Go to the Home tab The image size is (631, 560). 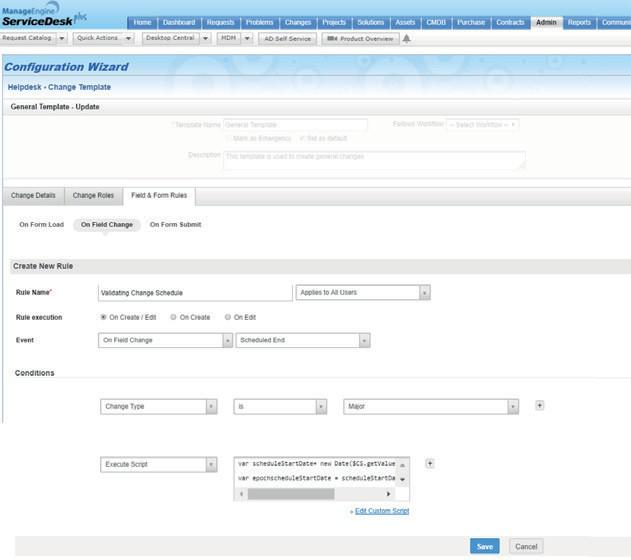point(142,23)
